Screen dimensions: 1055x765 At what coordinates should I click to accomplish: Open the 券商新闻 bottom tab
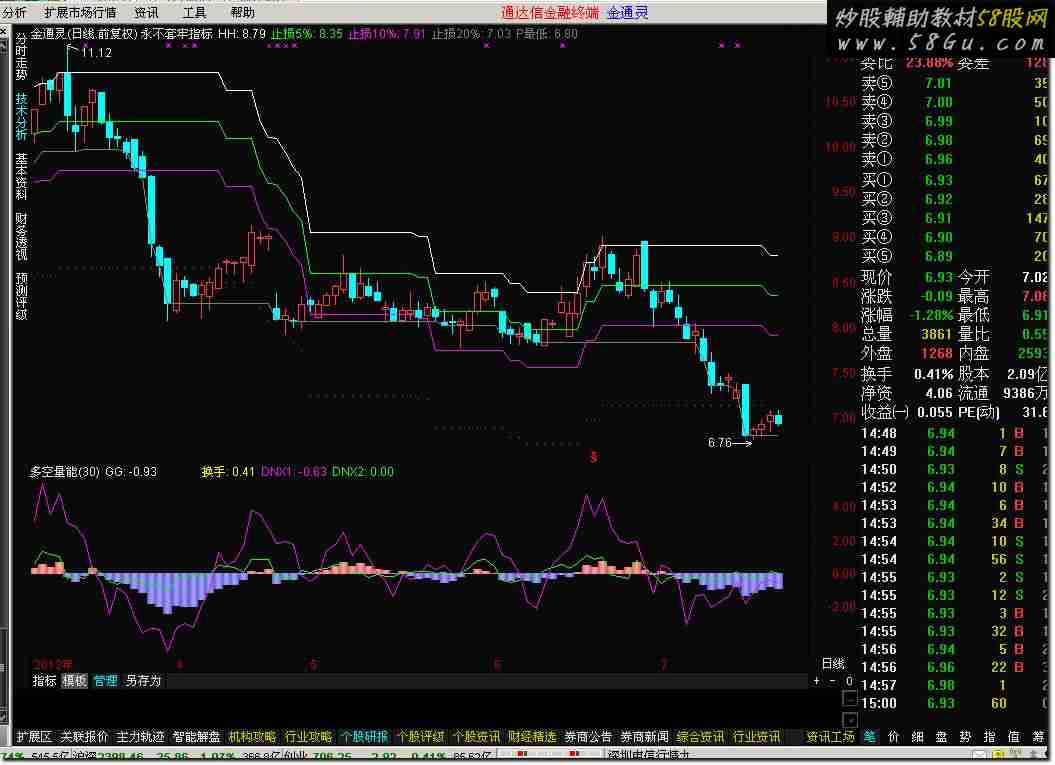point(645,737)
